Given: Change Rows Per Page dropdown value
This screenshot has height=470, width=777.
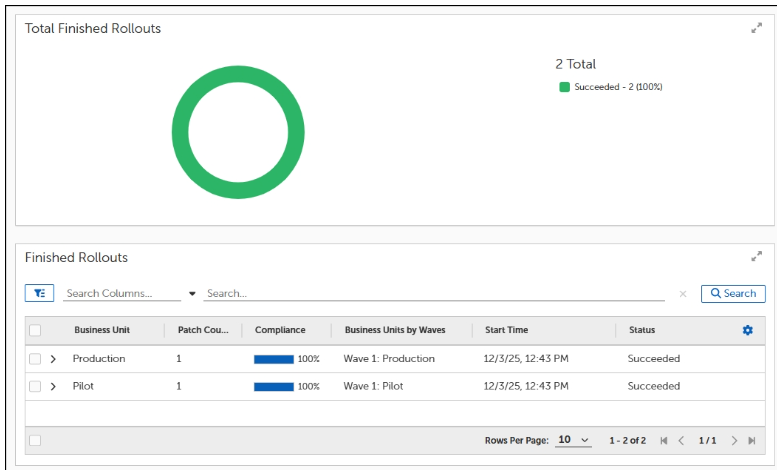Looking at the screenshot, I should (573, 440).
